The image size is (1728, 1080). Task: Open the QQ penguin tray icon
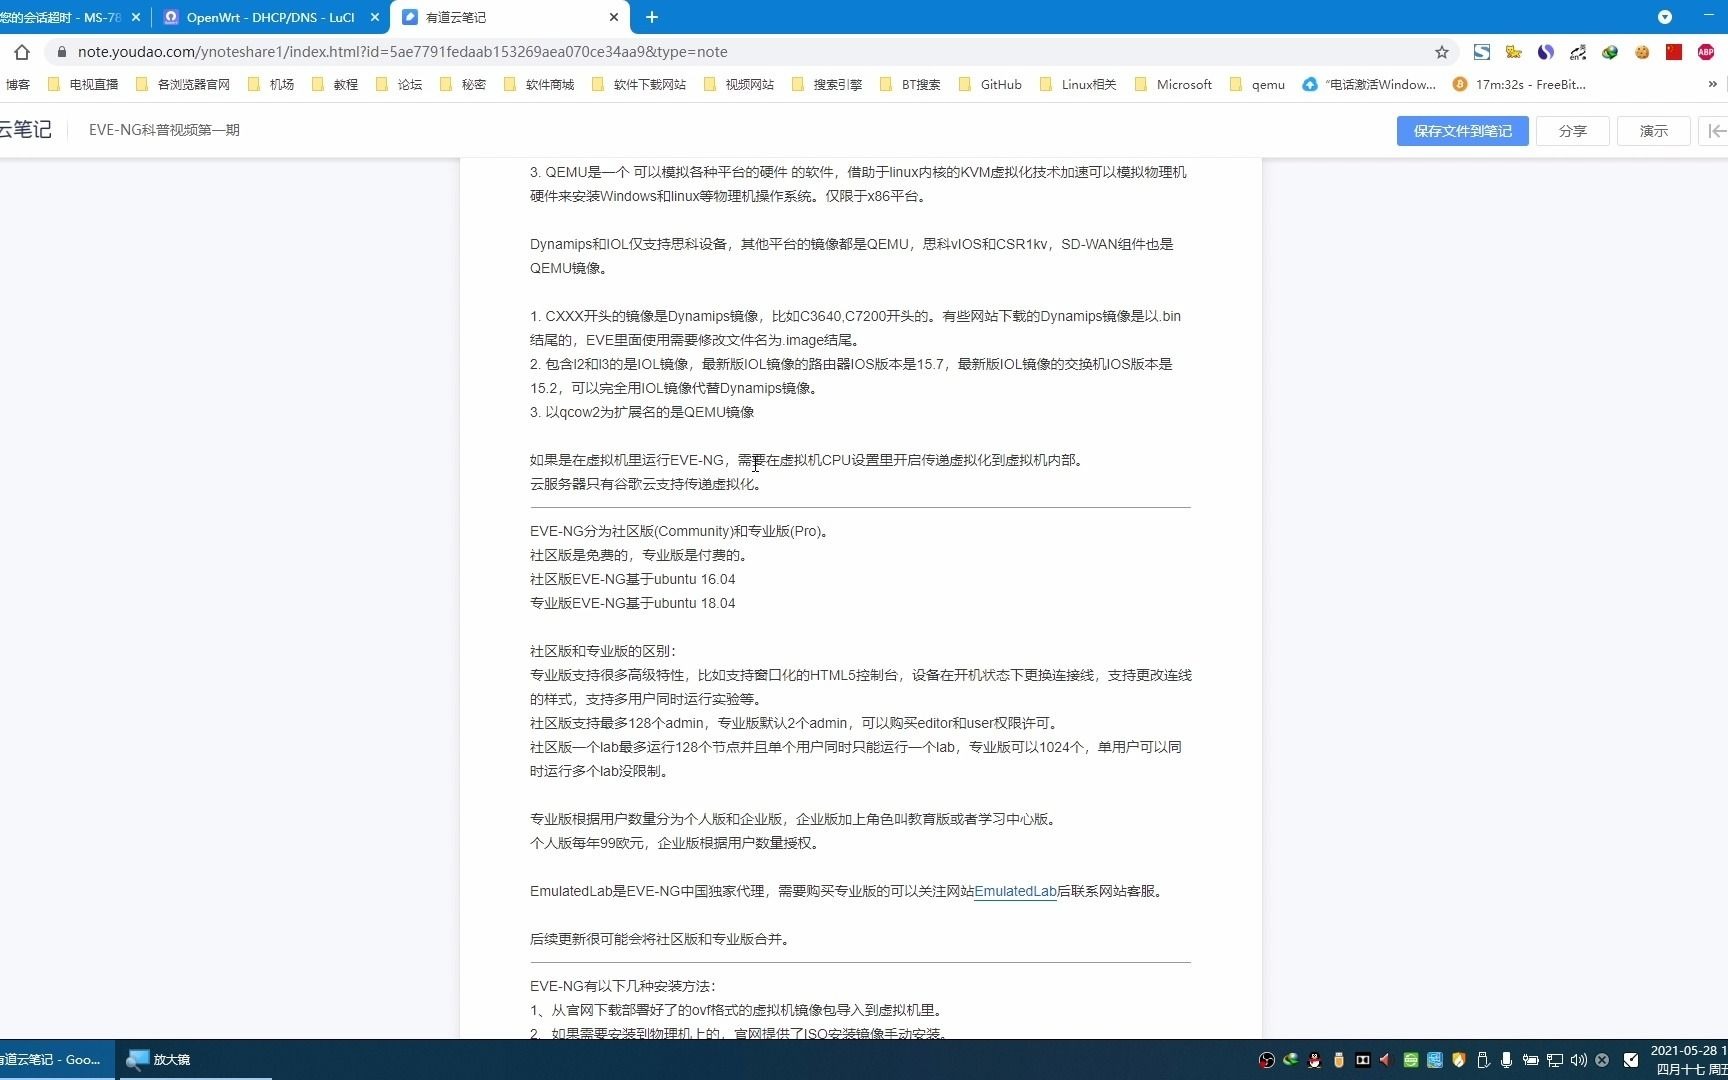[x=1315, y=1060]
